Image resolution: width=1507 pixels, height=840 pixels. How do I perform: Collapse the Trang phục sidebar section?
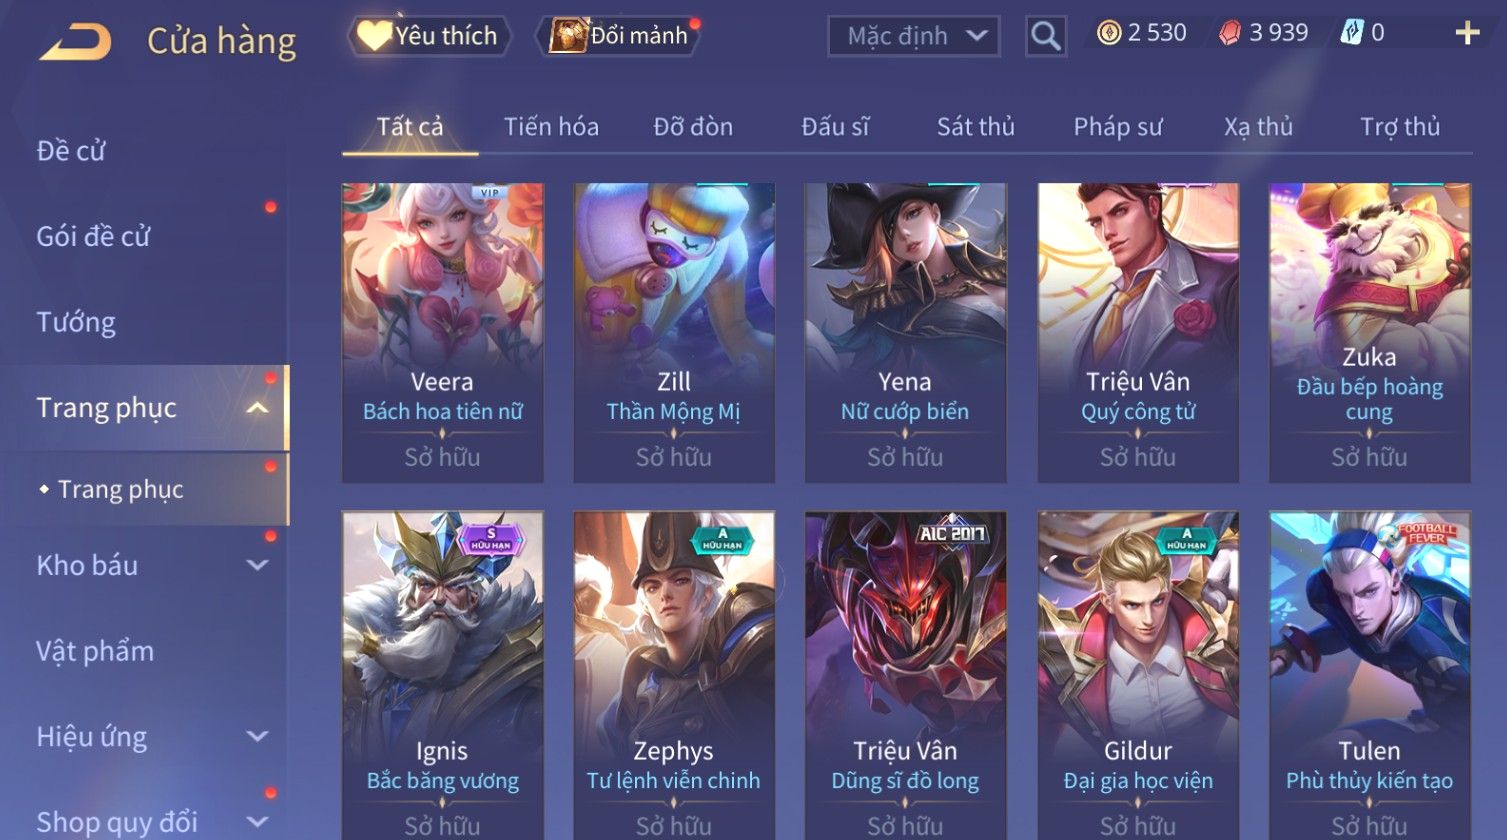coord(257,408)
